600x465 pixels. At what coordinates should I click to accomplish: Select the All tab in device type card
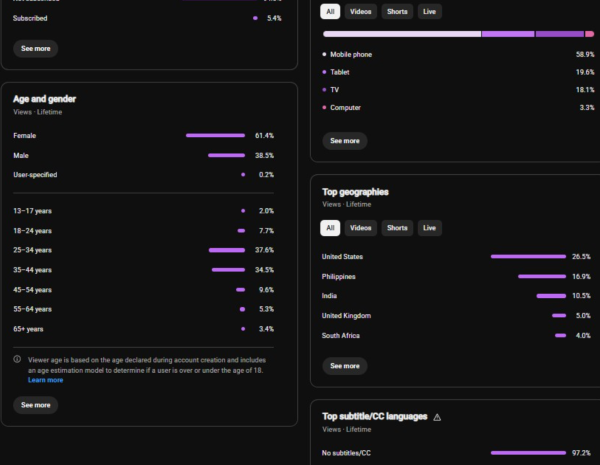(330, 11)
